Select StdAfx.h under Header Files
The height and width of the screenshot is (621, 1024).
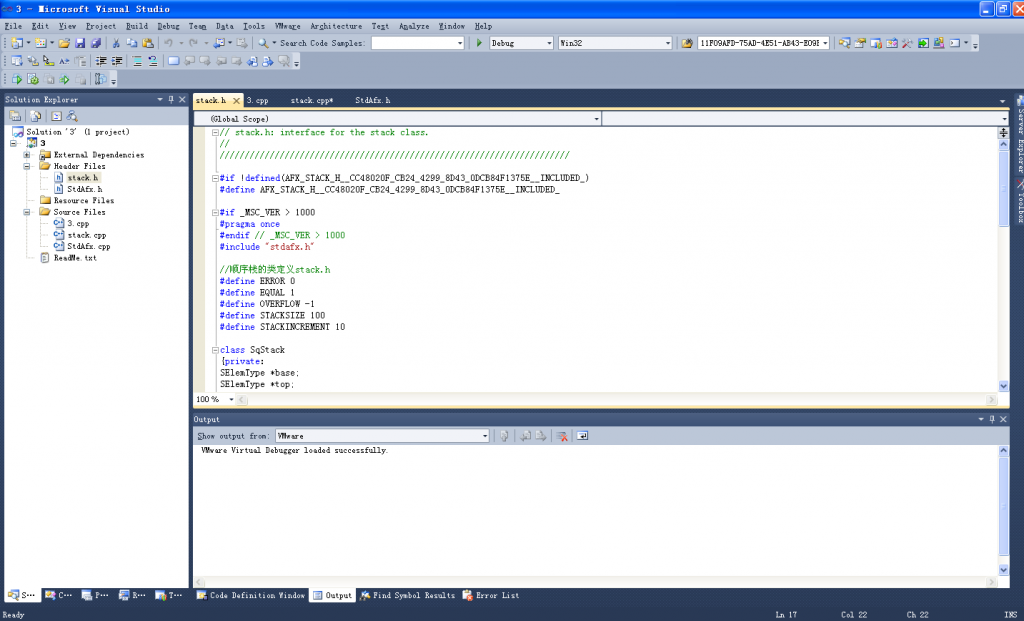click(84, 189)
